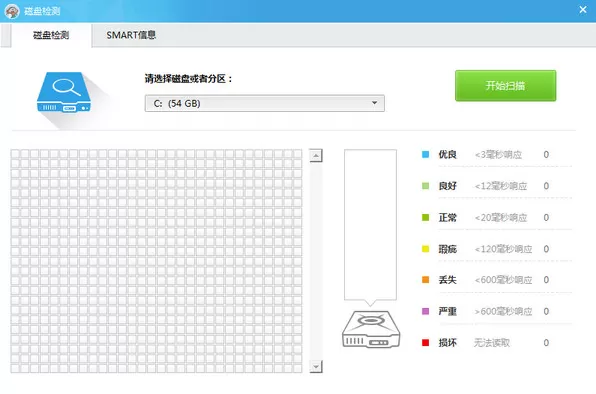
Task: Click the 优良 count value 0
Action: point(546,154)
